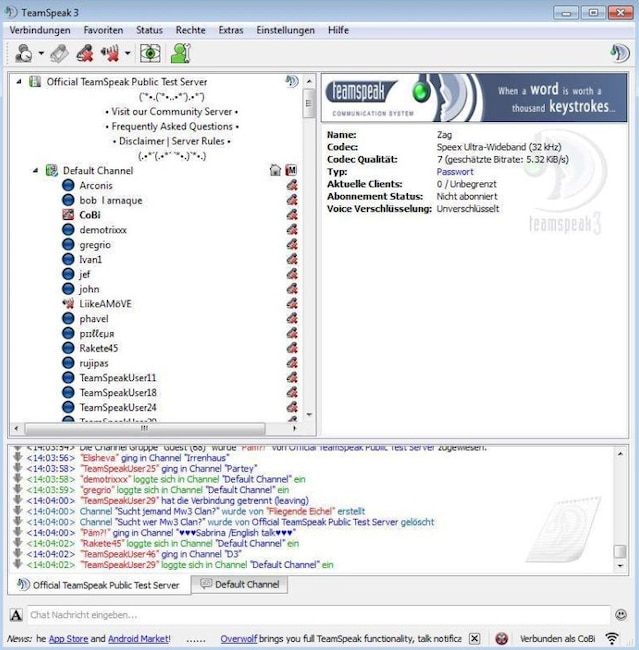Click the home icon next to Default Channel
Image resolution: width=639 pixels, height=650 pixels.
coord(276,171)
